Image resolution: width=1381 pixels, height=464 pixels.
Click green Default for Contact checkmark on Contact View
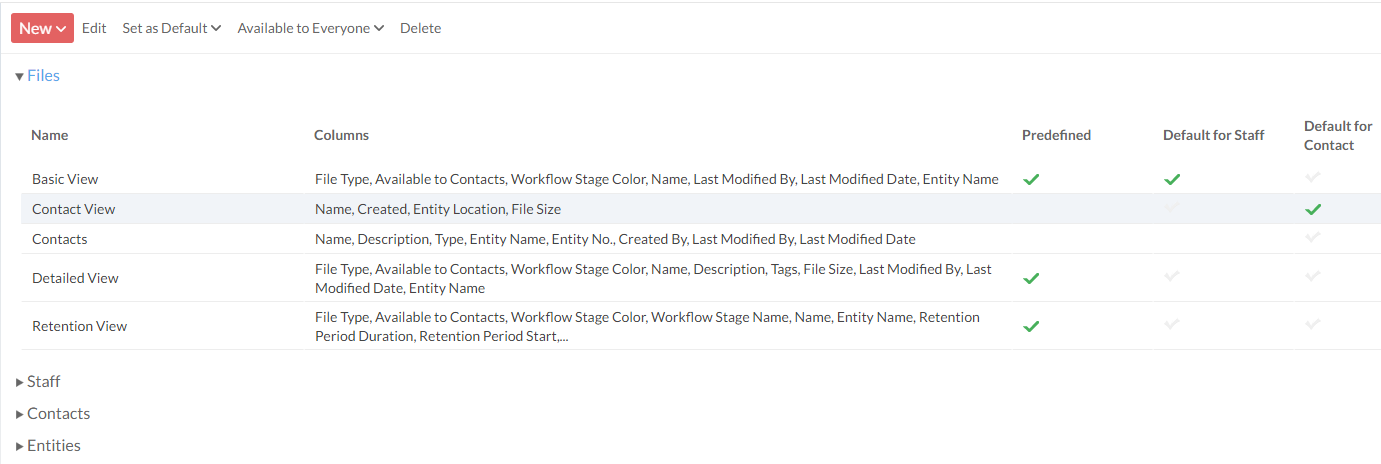(1313, 210)
